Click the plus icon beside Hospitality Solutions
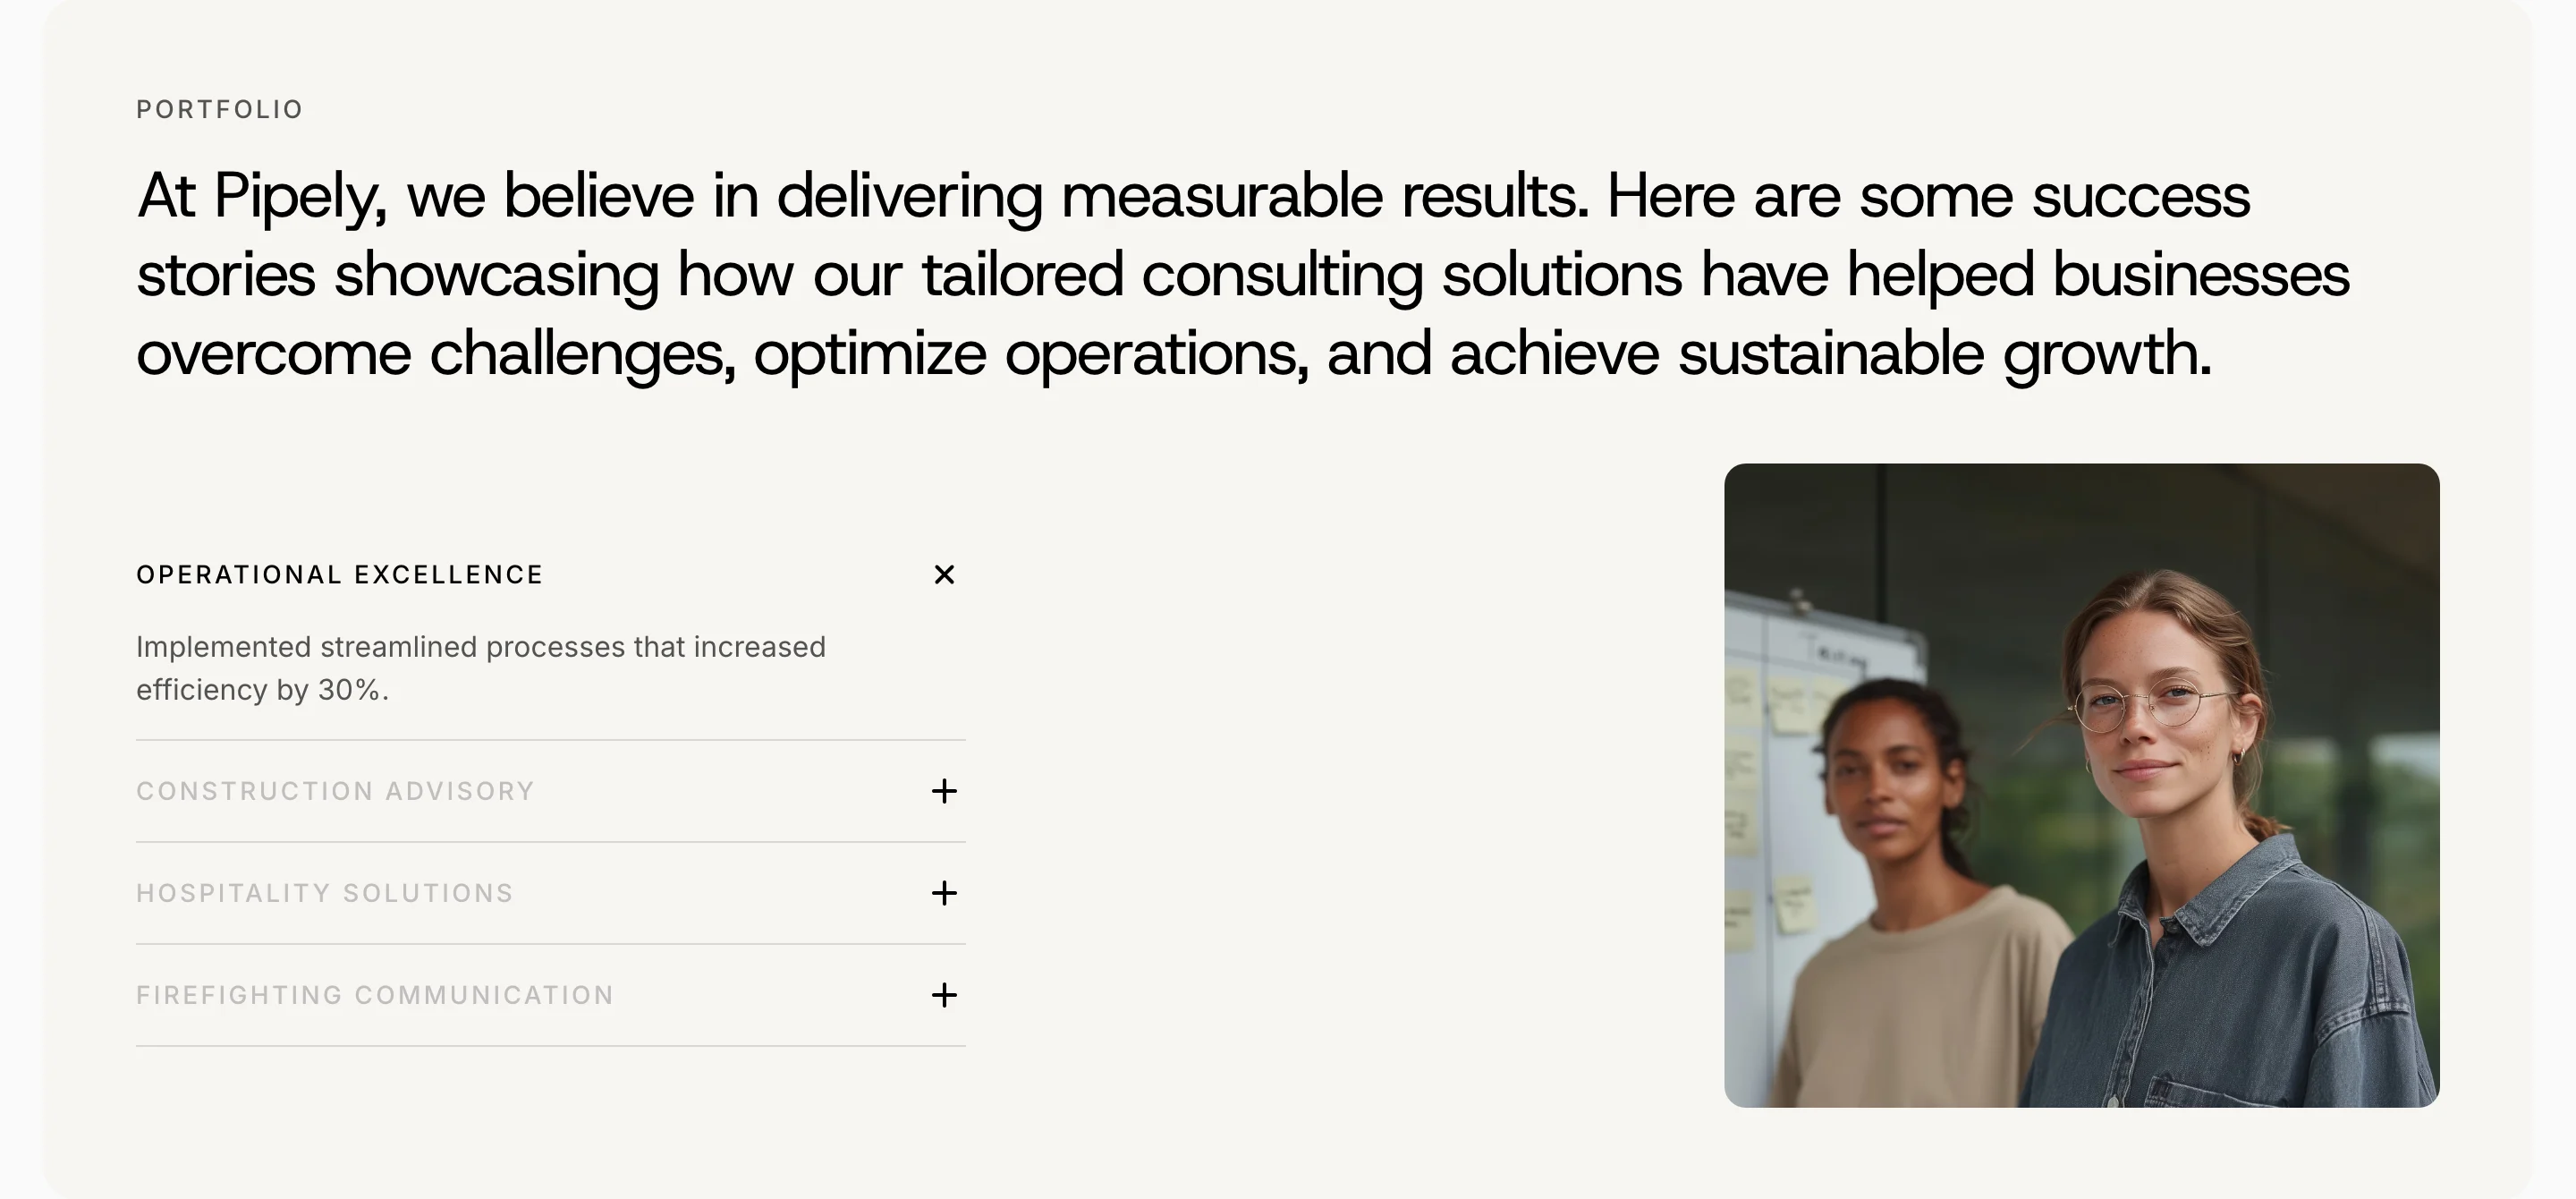This screenshot has height=1199, width=2576. click(944, 893)
